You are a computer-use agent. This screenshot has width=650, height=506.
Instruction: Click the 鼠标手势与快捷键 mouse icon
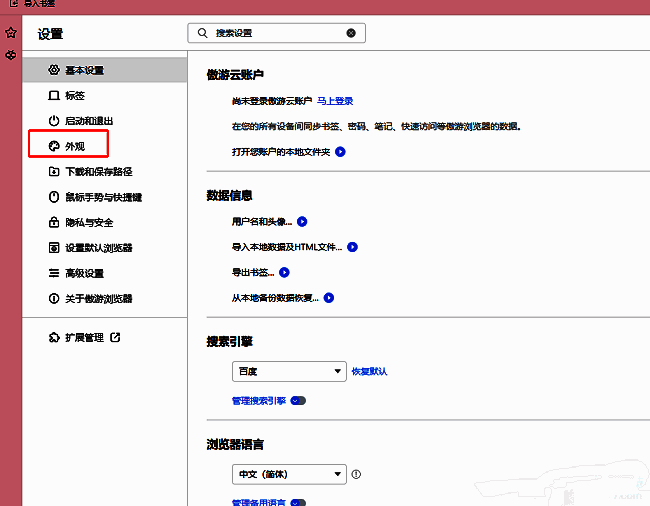click(x=54, y=197)
